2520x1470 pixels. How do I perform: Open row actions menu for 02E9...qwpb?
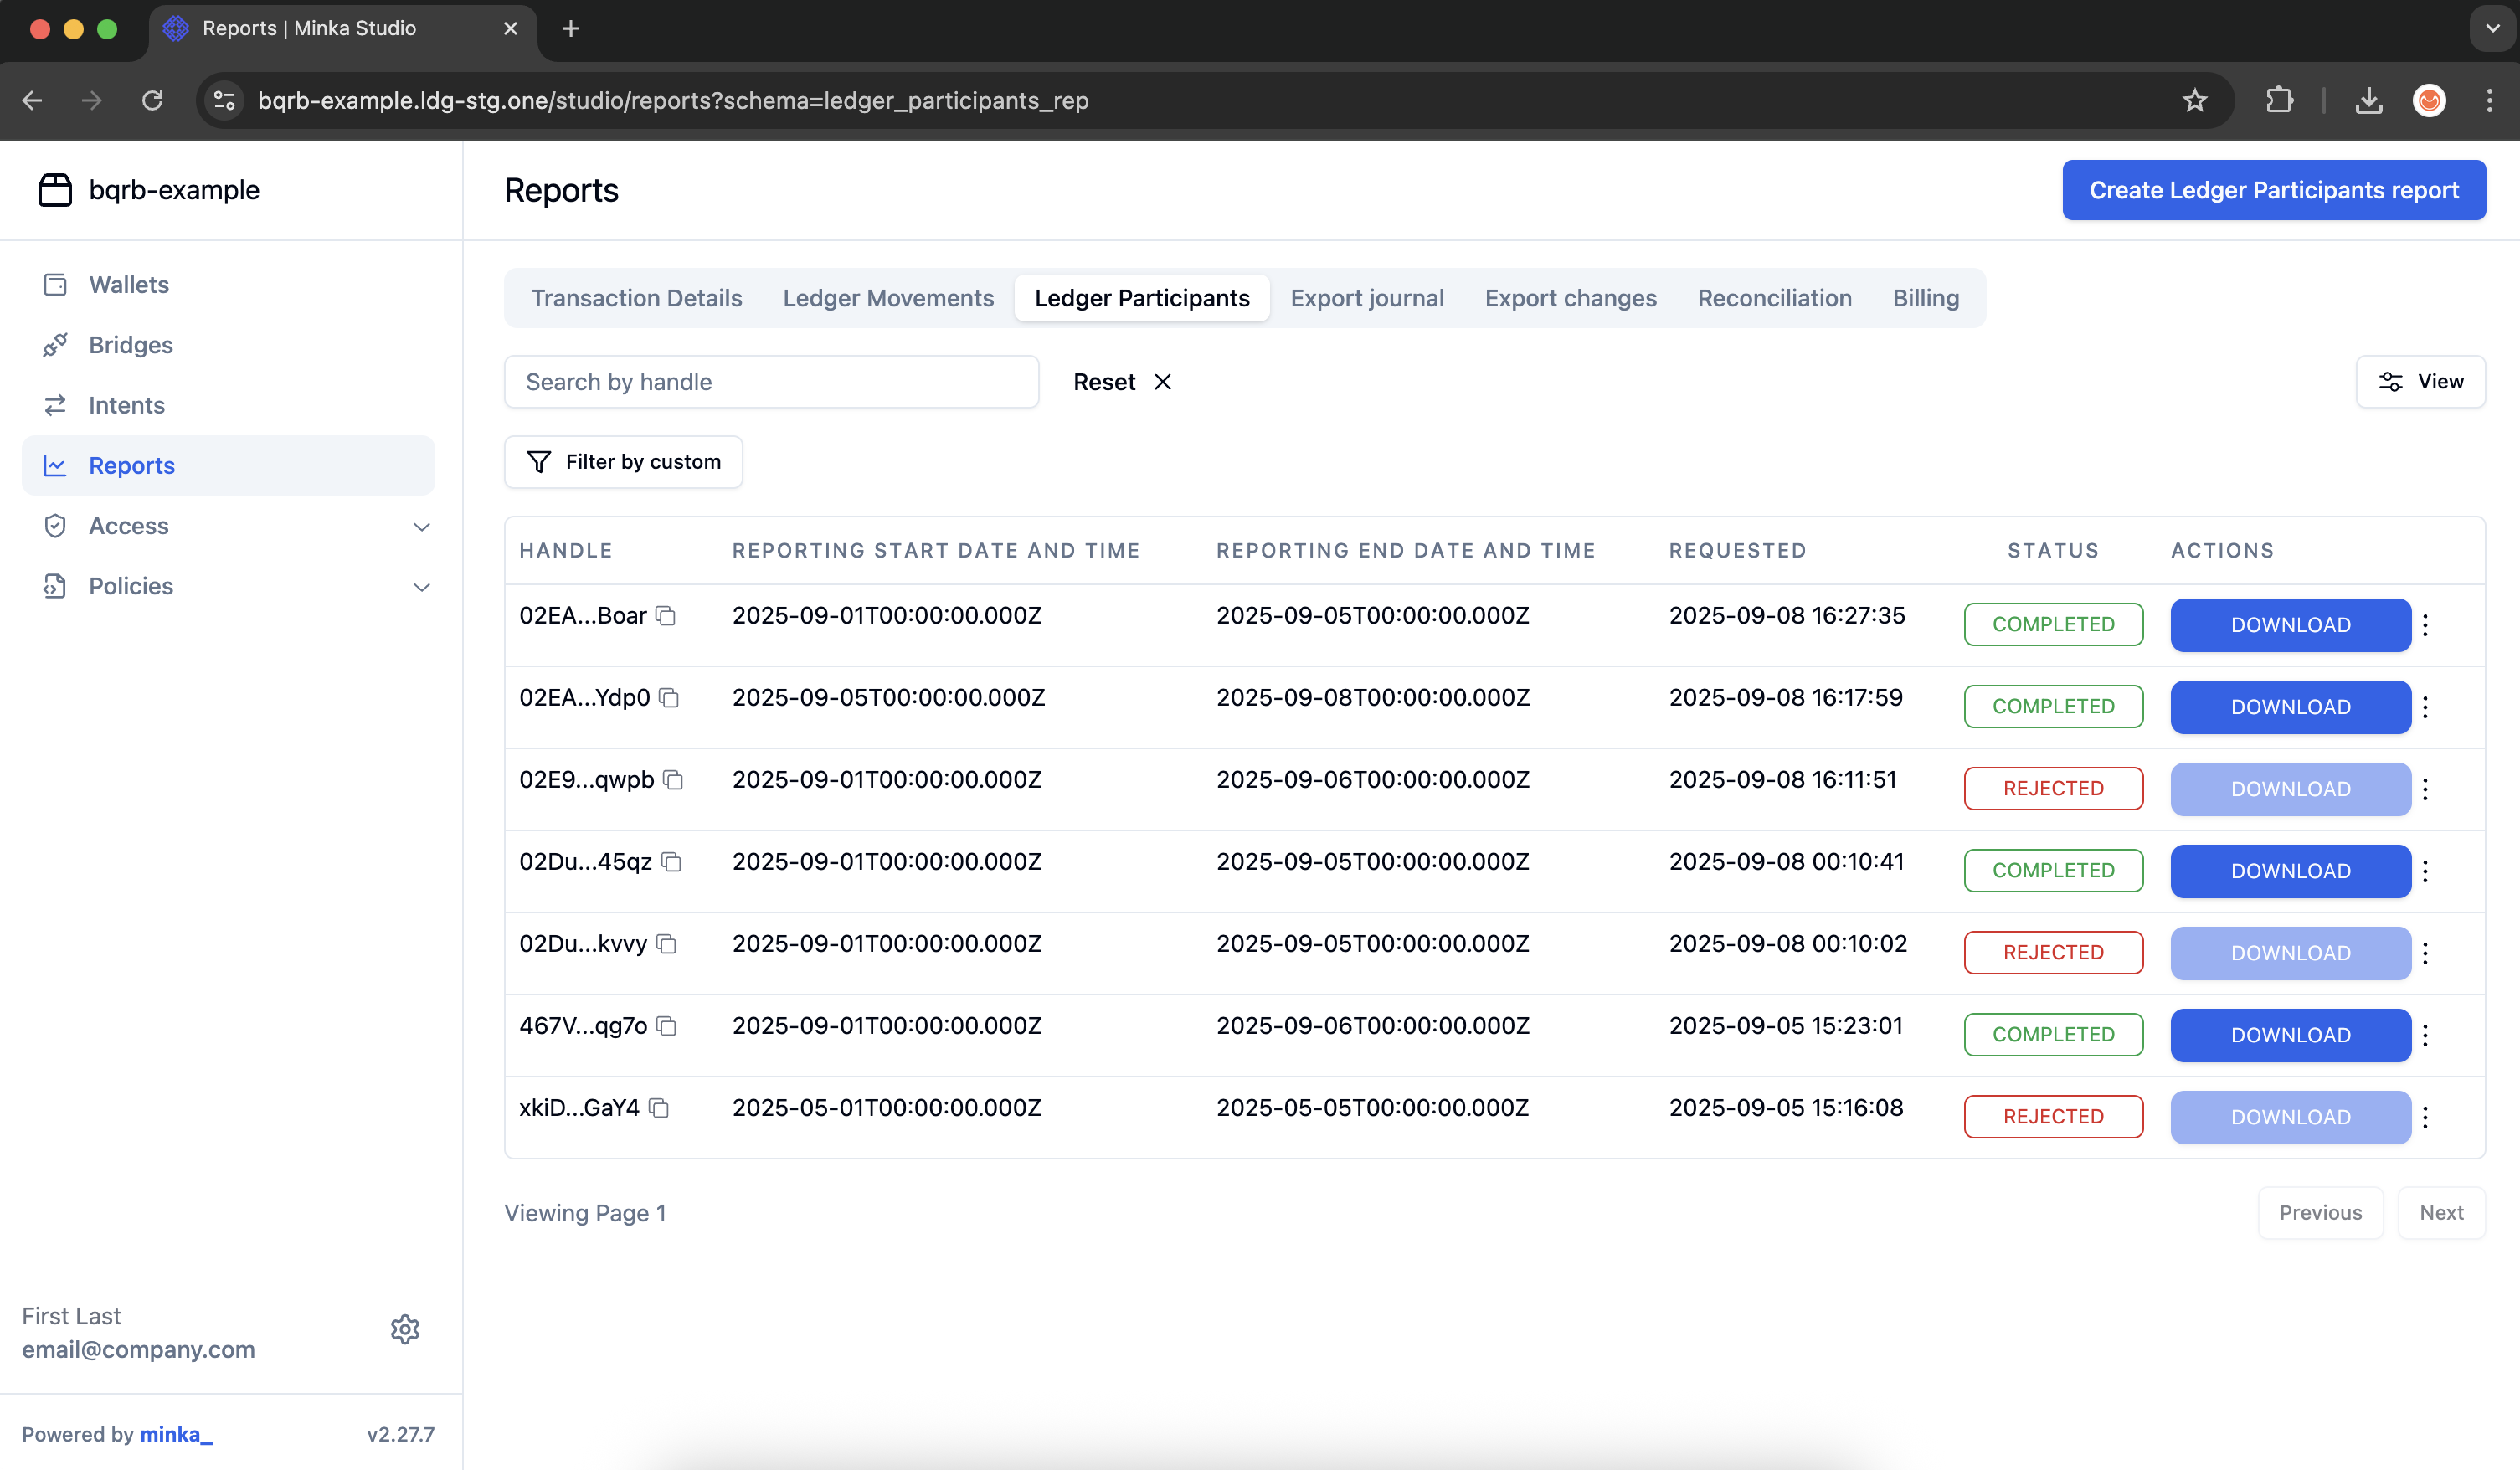click(x=2425, y=789)
